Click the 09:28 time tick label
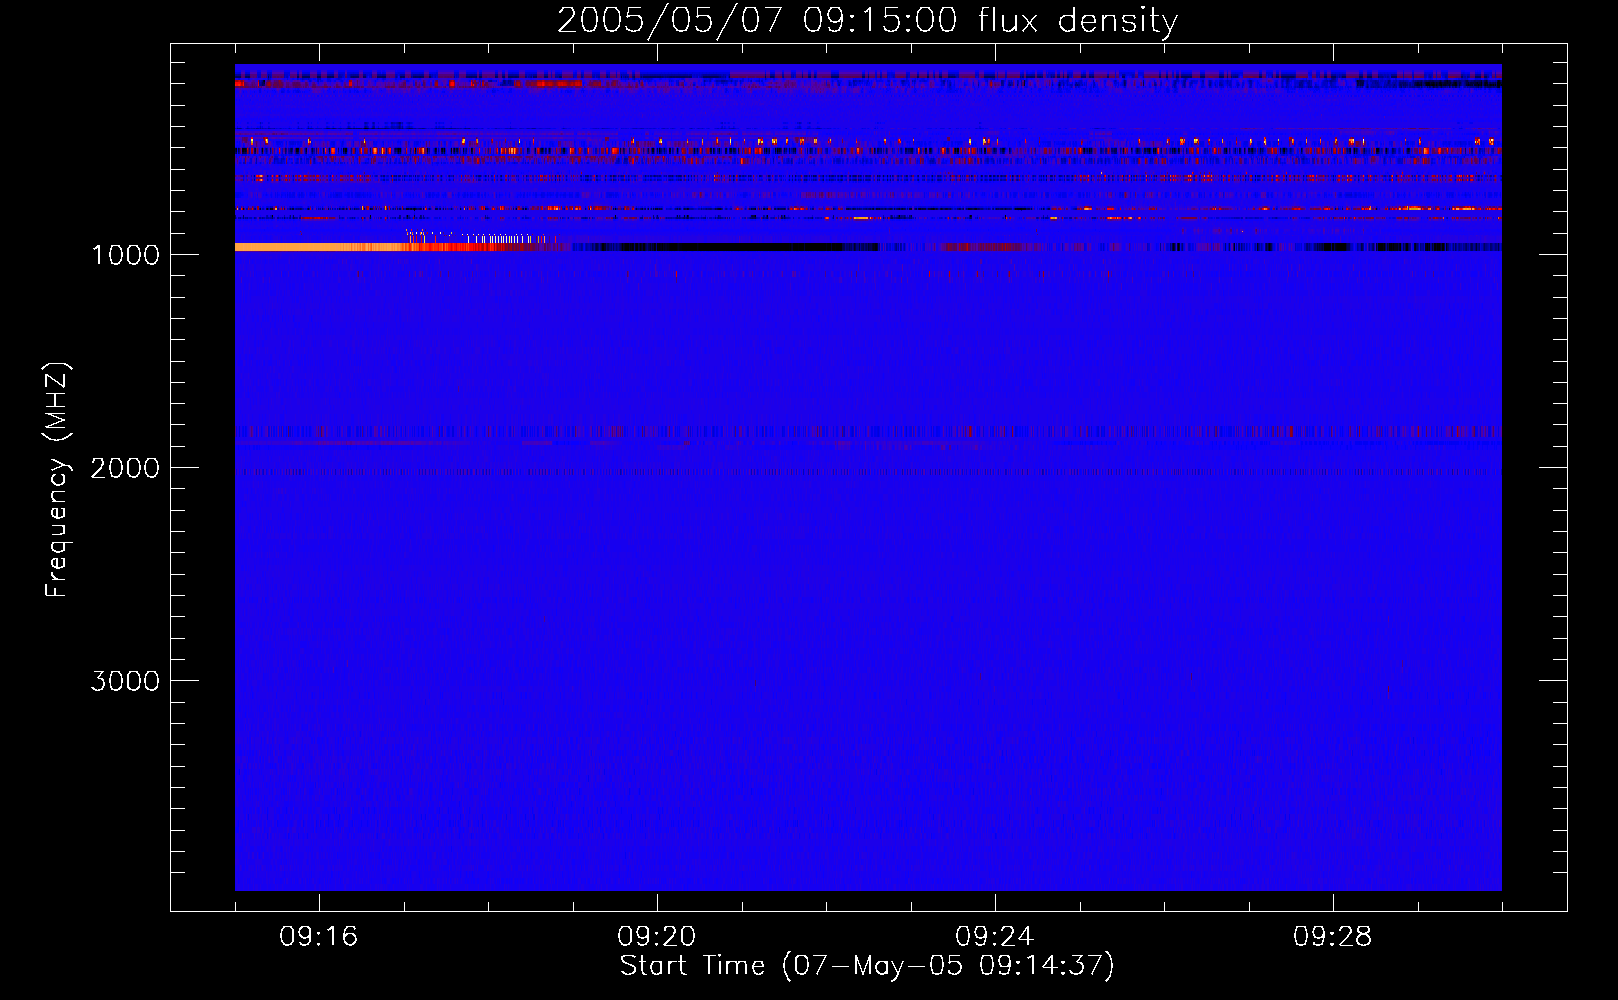Image resolution: width=1618 pixels, height=1000 pixels. 1333,937
